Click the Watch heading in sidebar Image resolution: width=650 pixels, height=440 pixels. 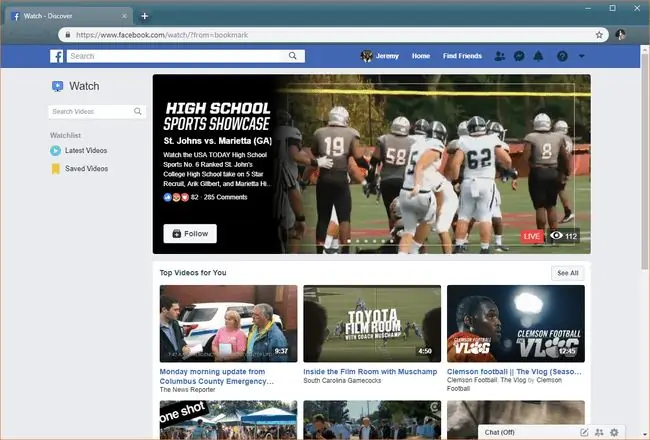[84, 86]
